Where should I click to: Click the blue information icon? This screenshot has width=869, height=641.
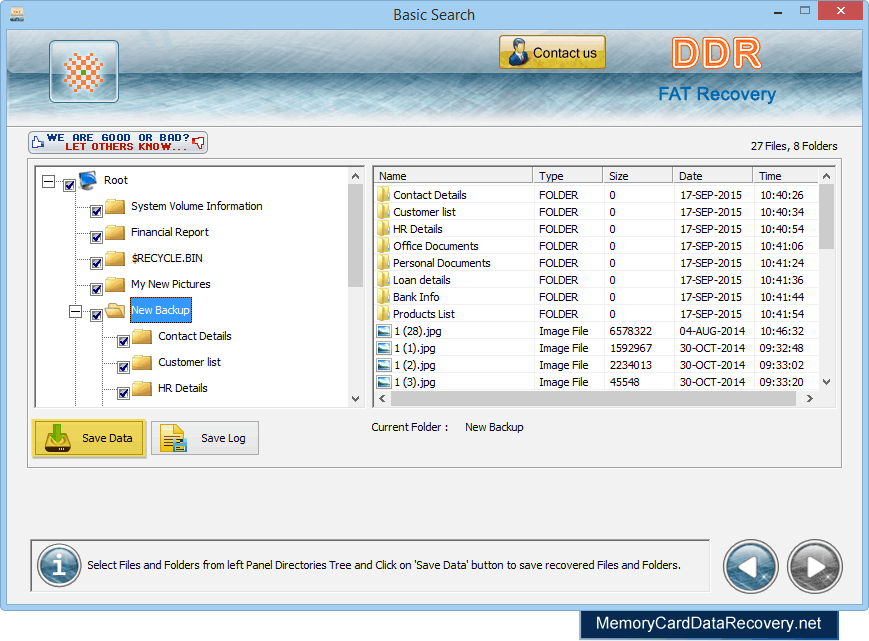[x=59, y=566]
